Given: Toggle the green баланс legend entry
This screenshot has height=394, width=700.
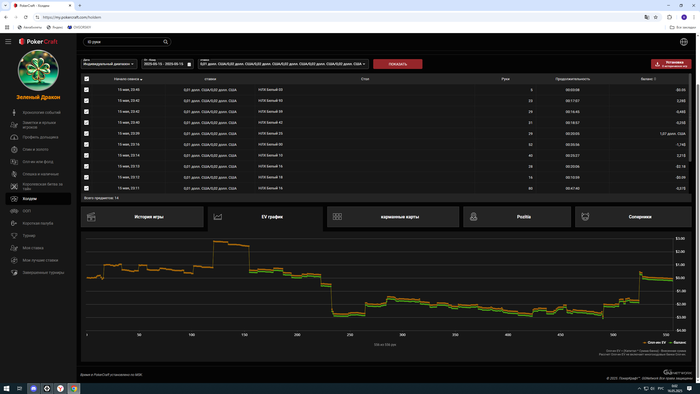Looking at the screenshot, I should (678, 343).
